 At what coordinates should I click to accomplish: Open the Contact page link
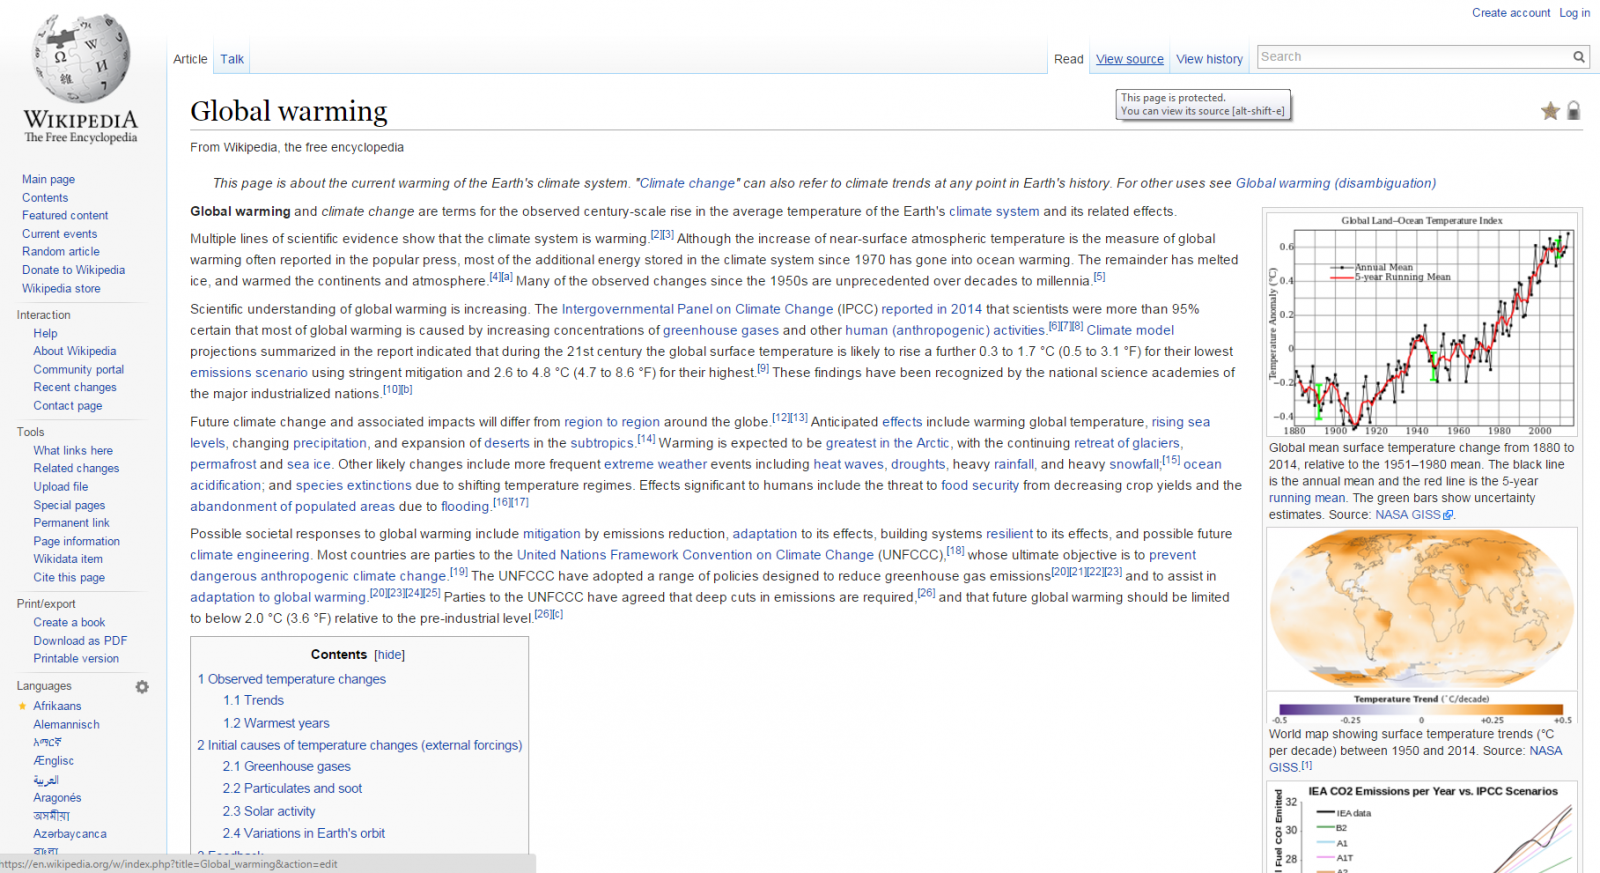(x=68, y=406)
